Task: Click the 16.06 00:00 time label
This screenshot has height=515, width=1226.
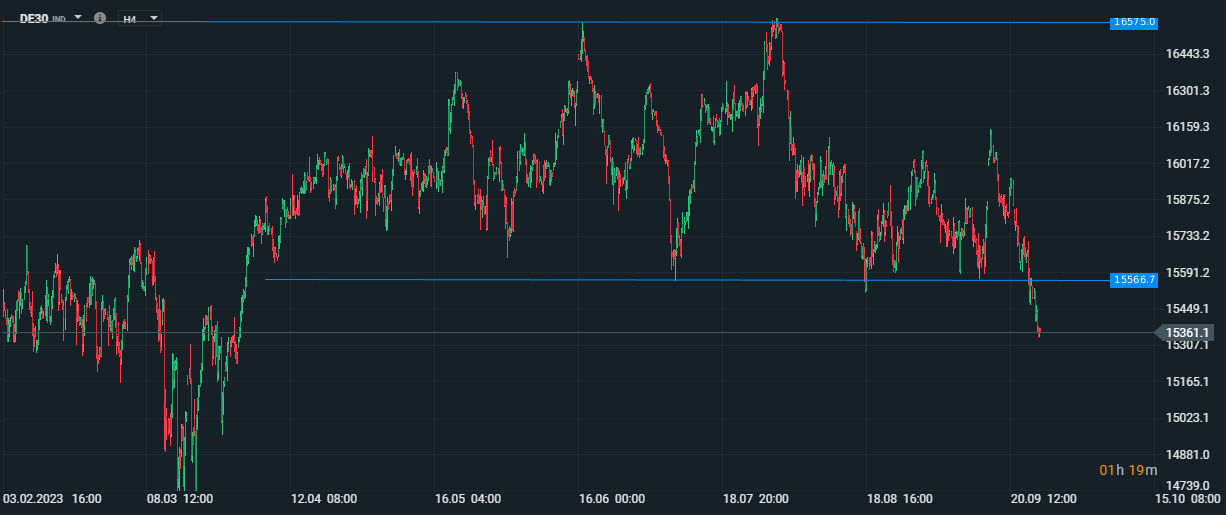Action: click(612, 498)
